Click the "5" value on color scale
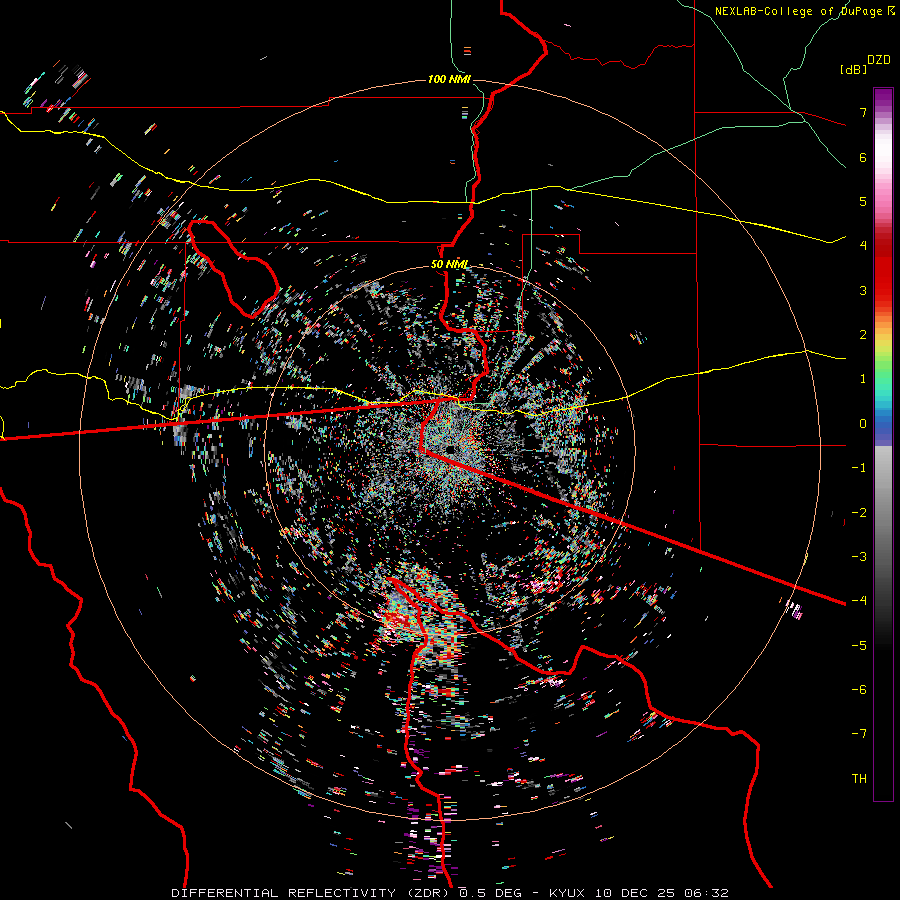 pyautogui.click(x=863, y=201)
